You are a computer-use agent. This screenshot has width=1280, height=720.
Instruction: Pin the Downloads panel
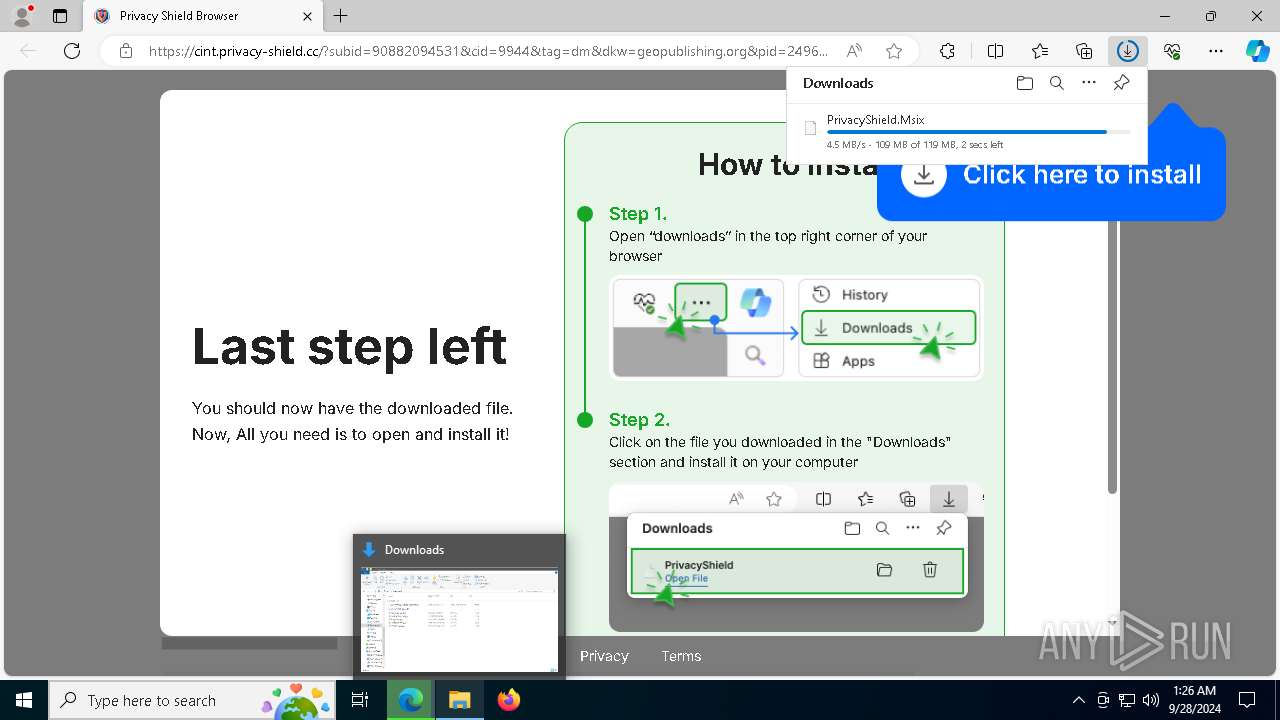(1121, 83)
